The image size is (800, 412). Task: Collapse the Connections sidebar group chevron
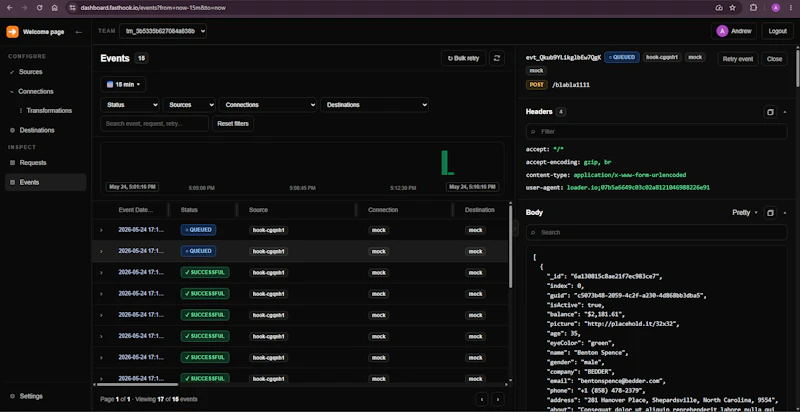[12, 92]
